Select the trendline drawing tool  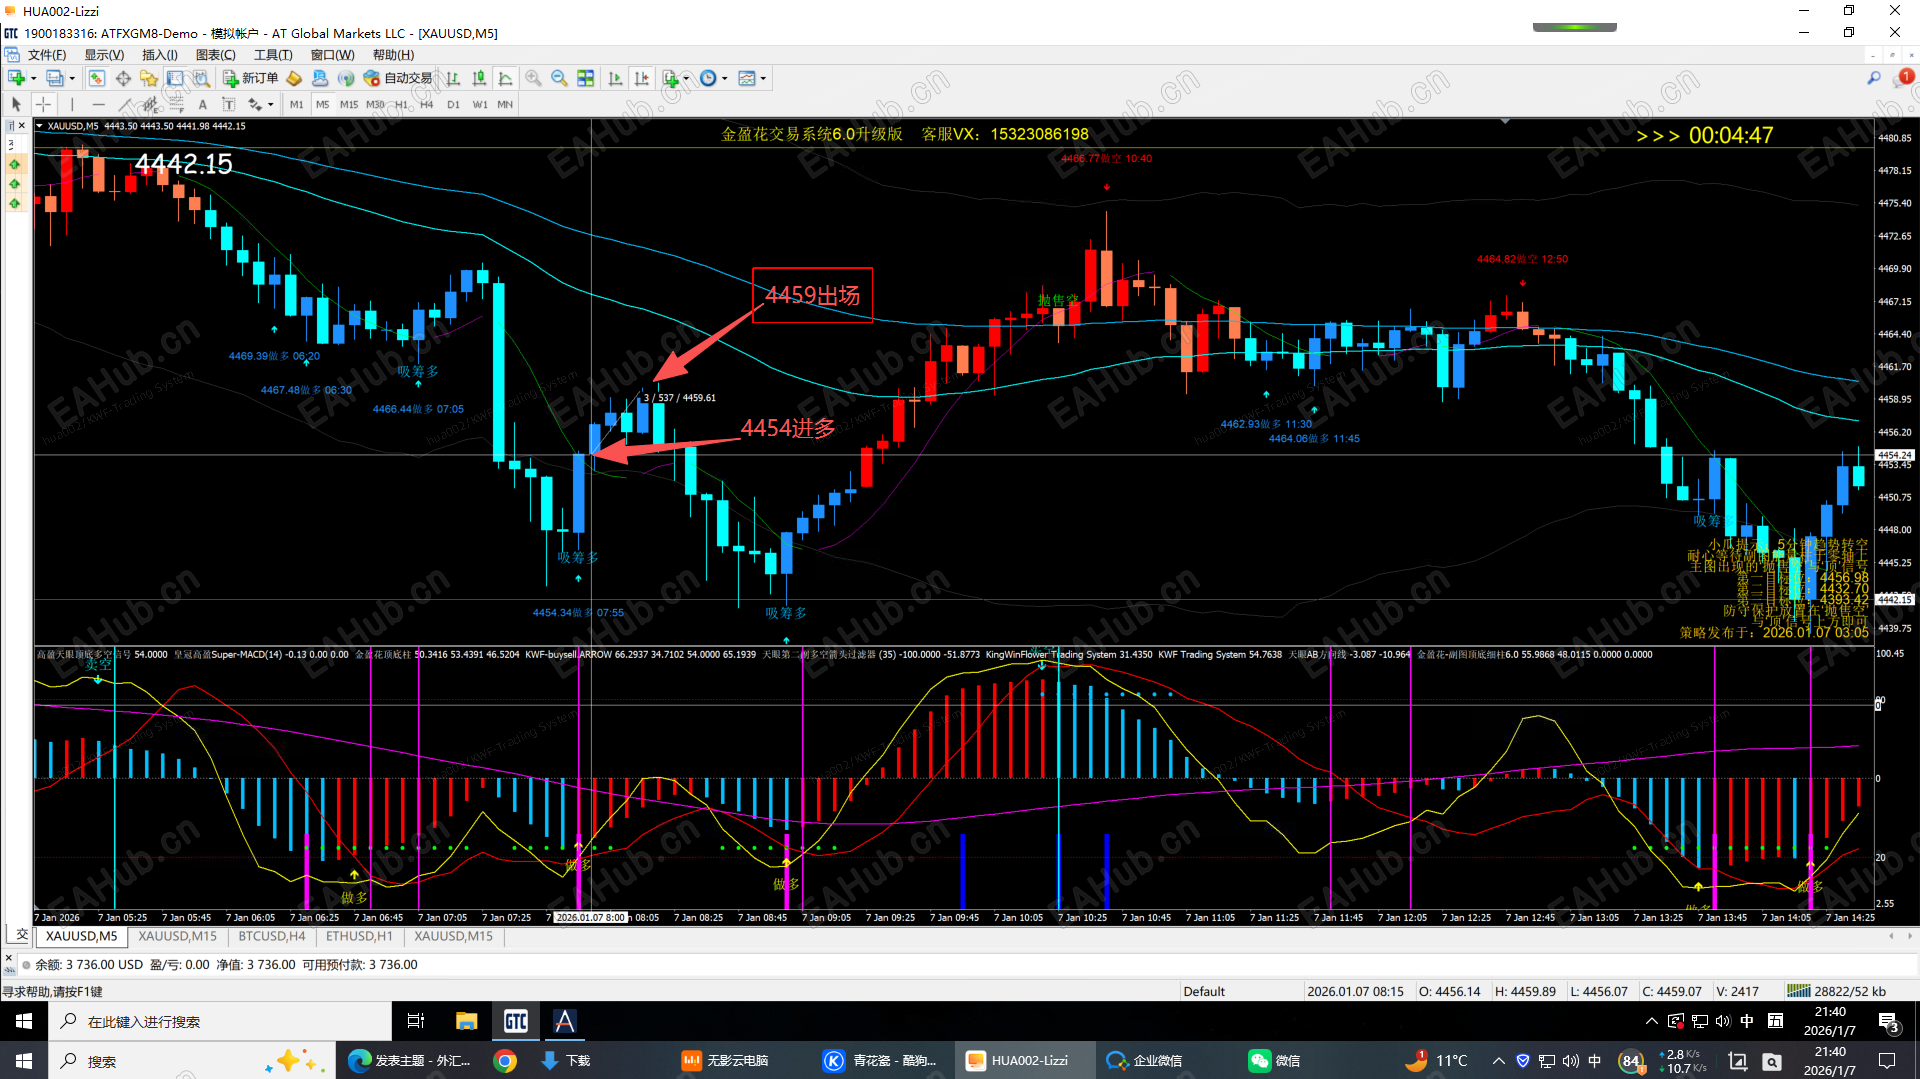(124, 104)
